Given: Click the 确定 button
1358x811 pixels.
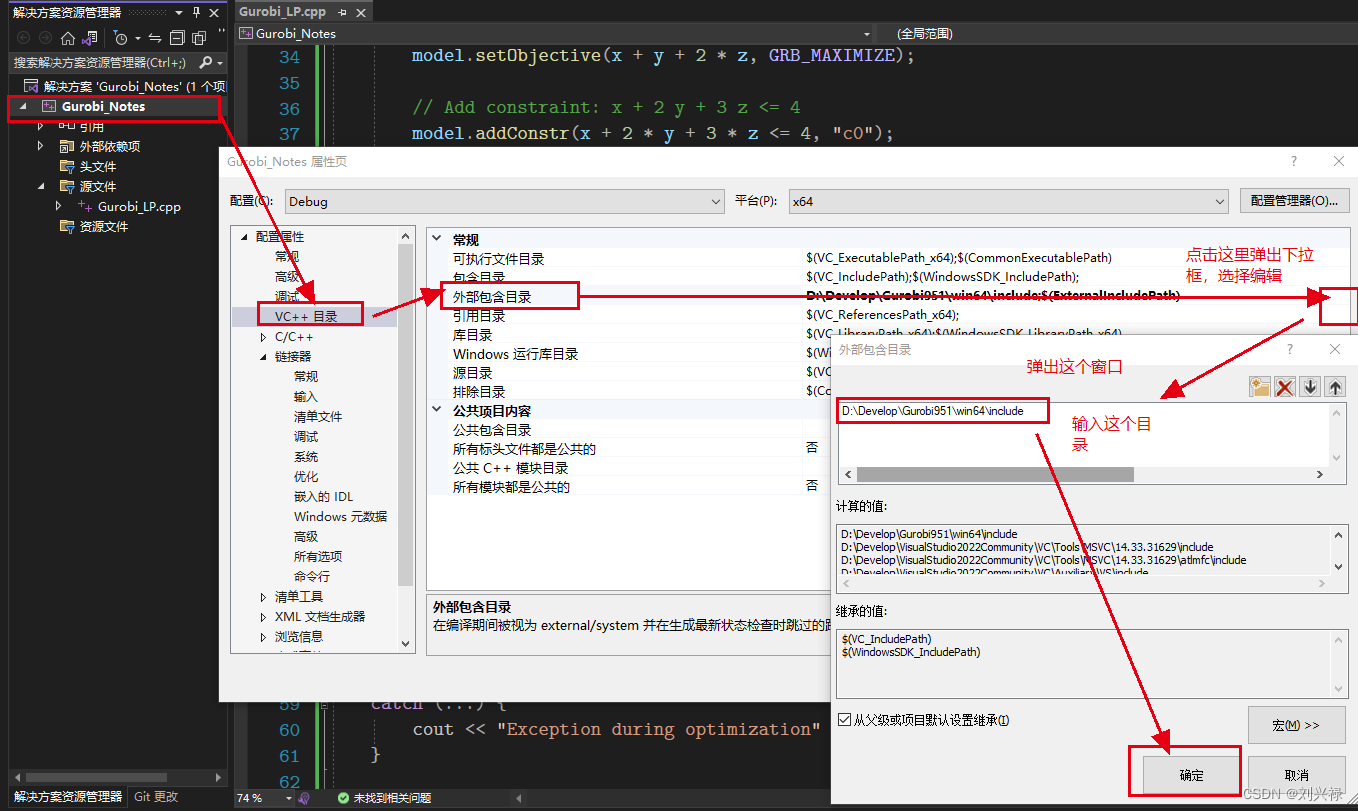Looking at the screenshot, I should [1191, 775].
